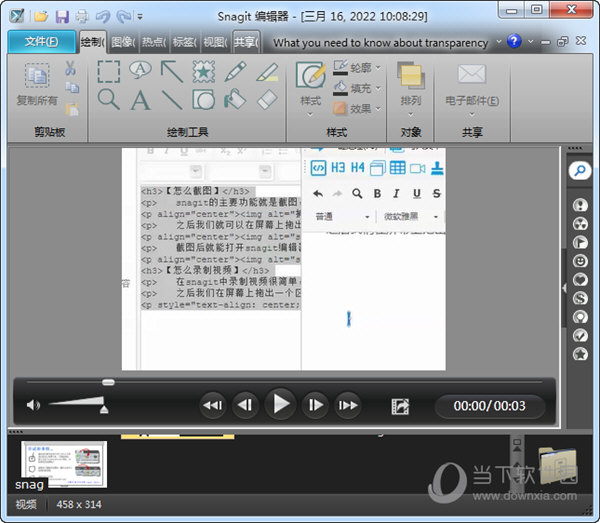Expand the Outline (轮廓) dropdown
This screenshot has height=523, width=600.
tap(378, 68)
